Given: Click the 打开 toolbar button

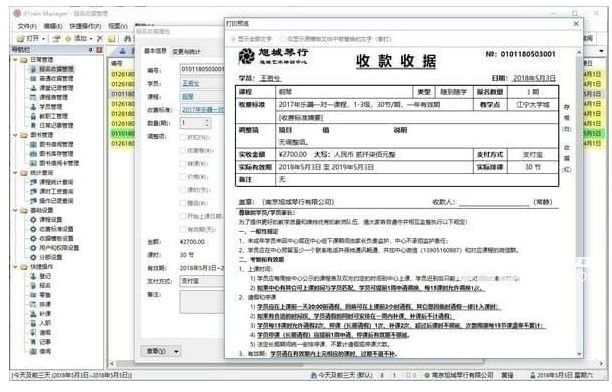Looking at the screenshot, I should tap(30, 38).
